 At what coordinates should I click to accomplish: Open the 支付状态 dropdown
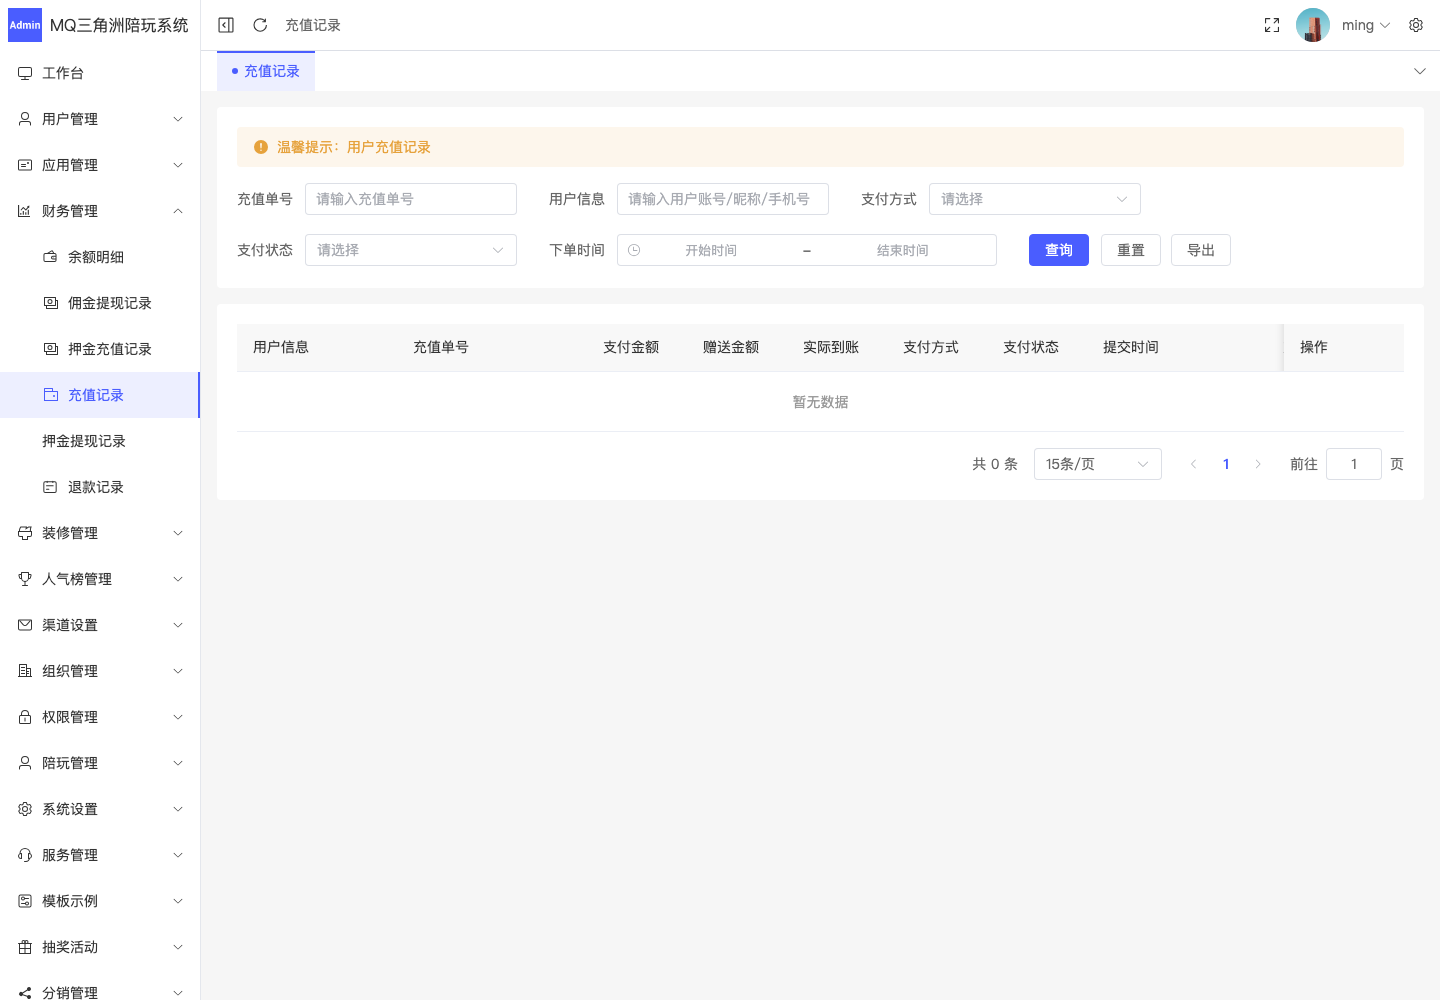[411, 250]
